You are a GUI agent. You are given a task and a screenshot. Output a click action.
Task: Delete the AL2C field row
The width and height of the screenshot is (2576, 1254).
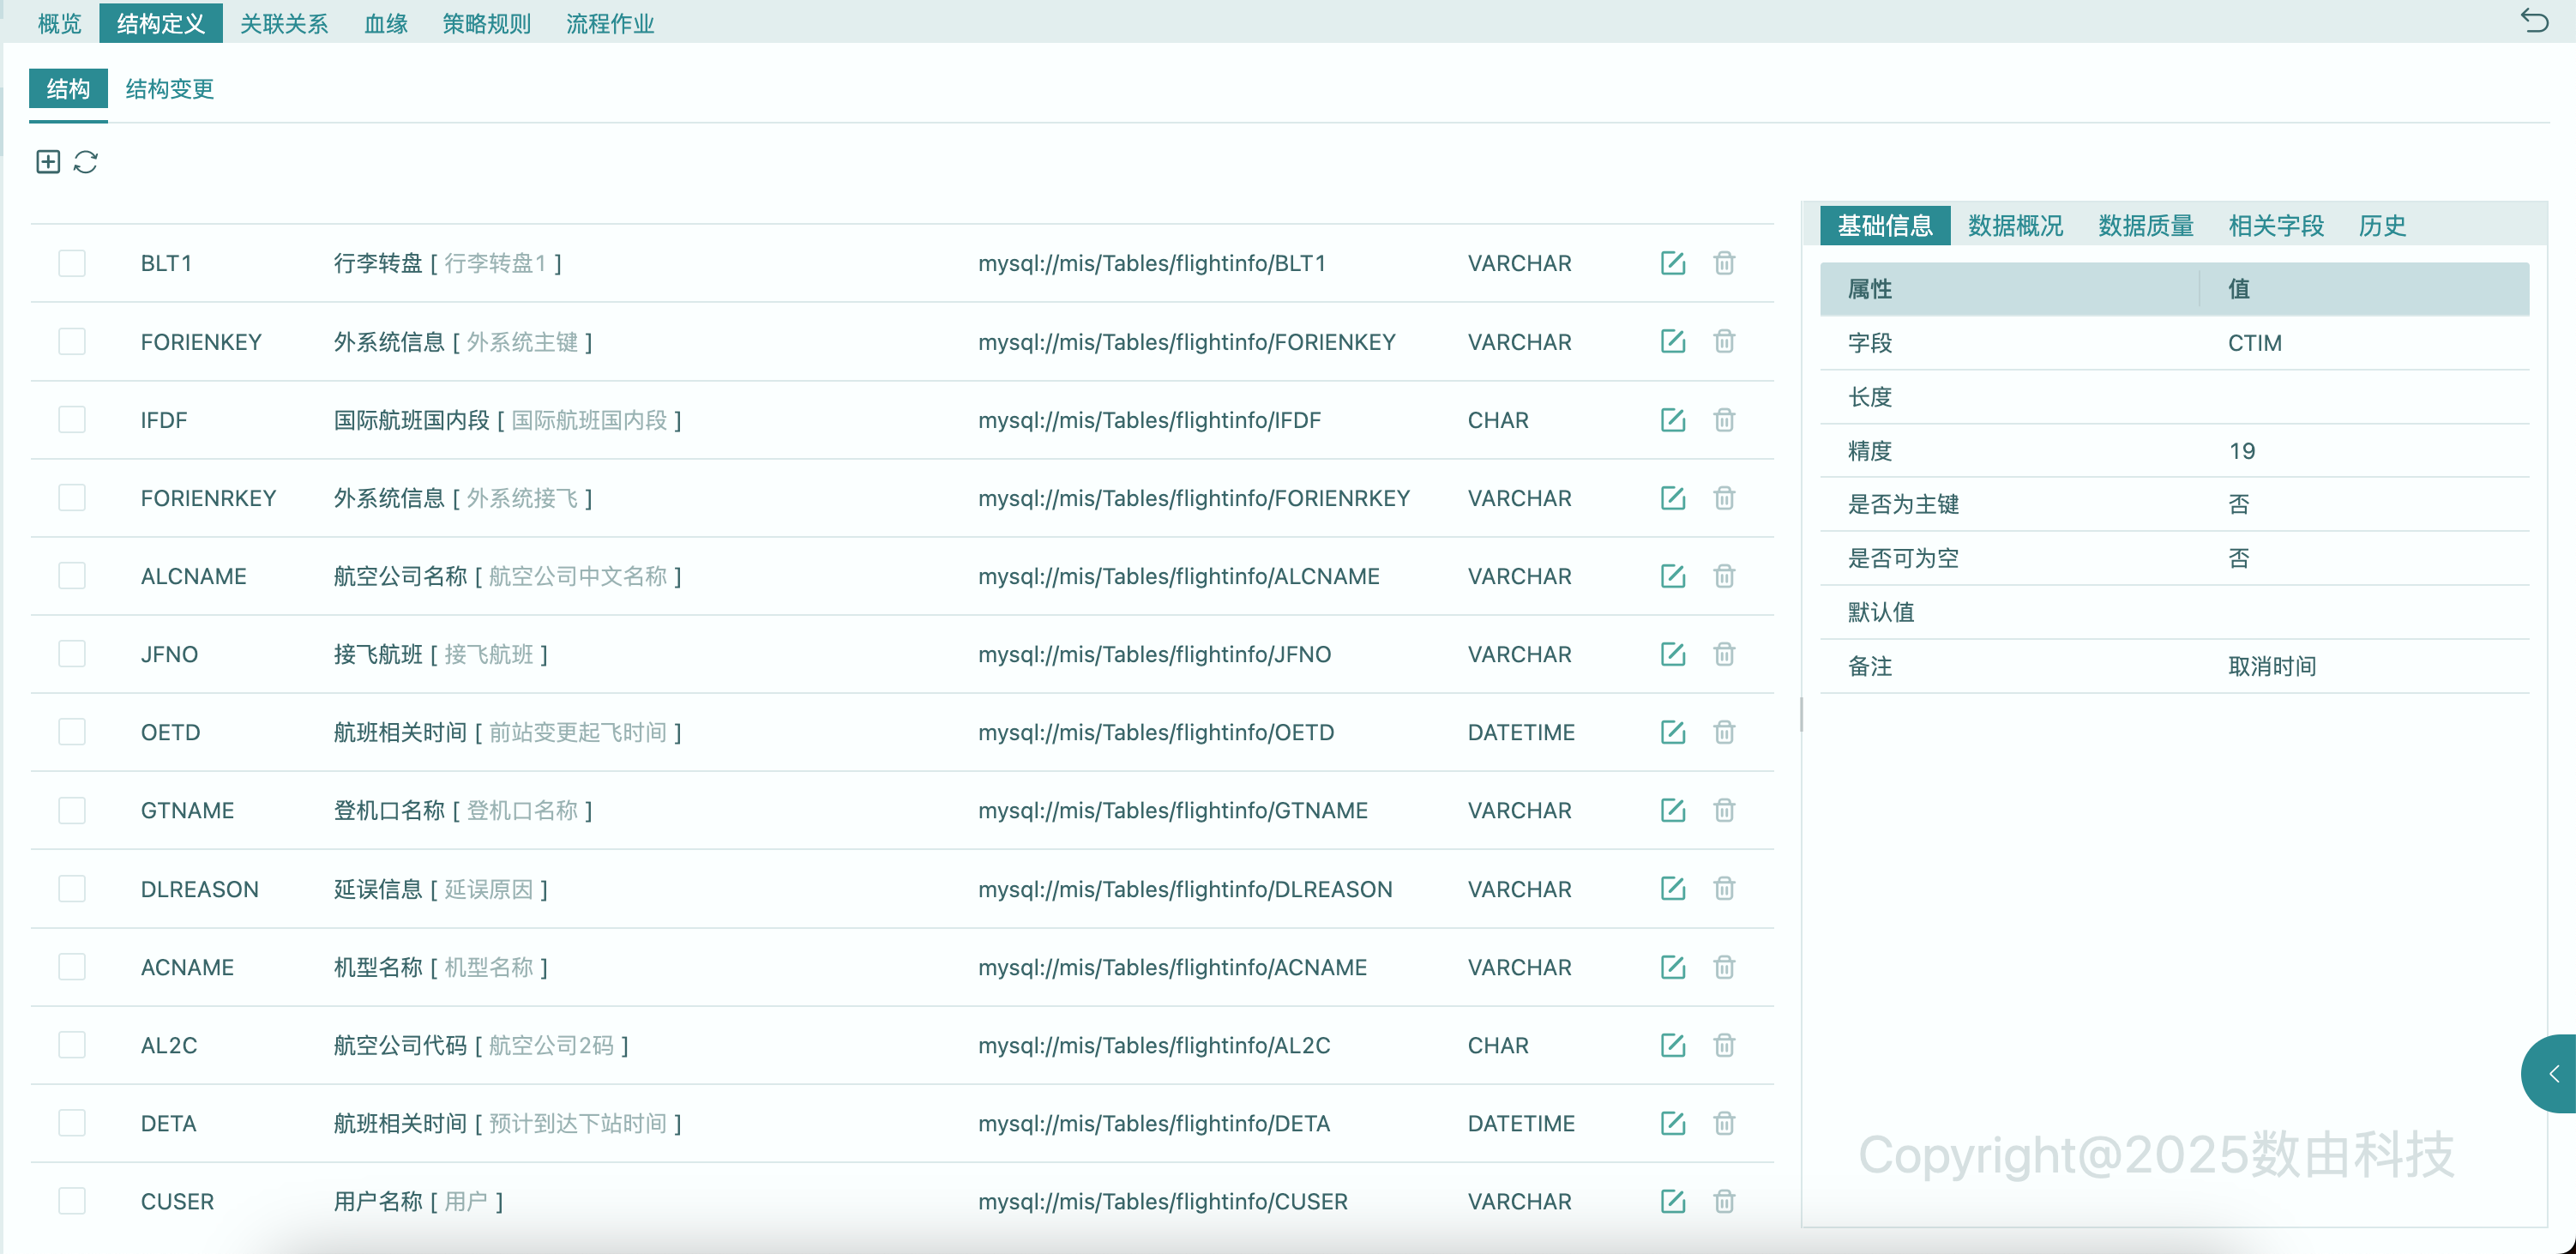[x=1724, y=1045]
